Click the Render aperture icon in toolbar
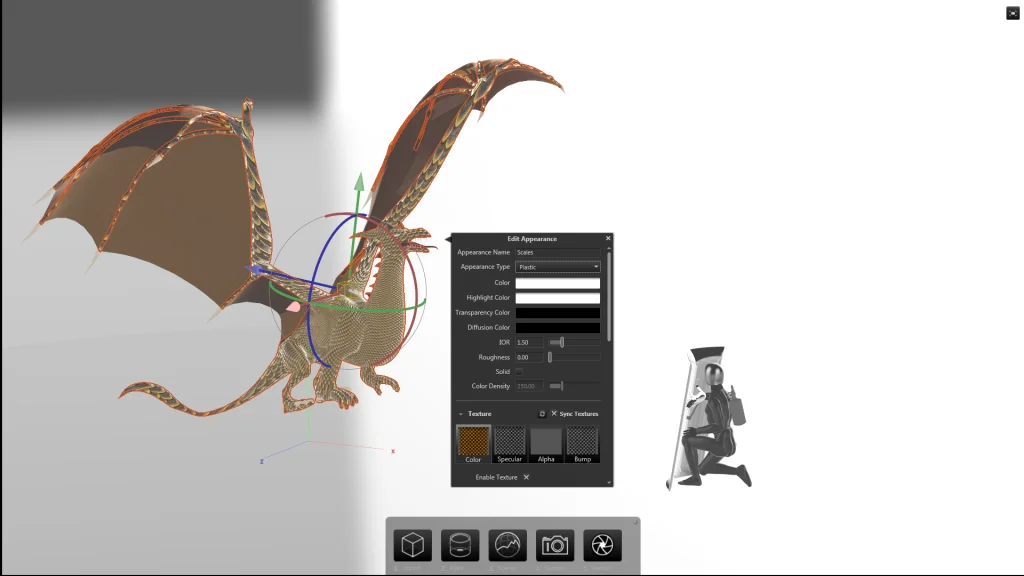 click(602, 545)
